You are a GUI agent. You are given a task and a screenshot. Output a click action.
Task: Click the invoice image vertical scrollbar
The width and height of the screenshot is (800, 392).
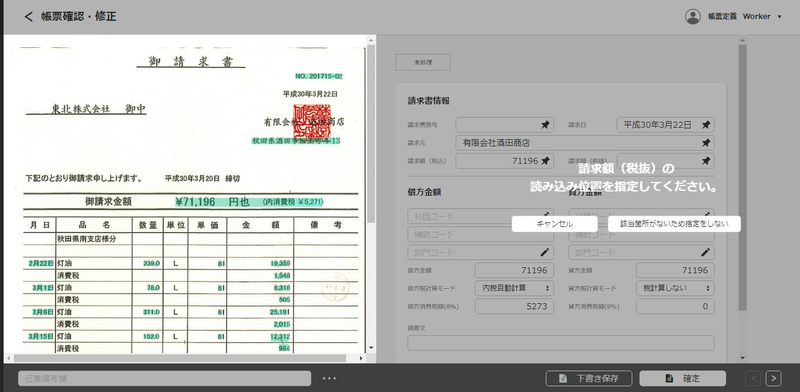371,134
